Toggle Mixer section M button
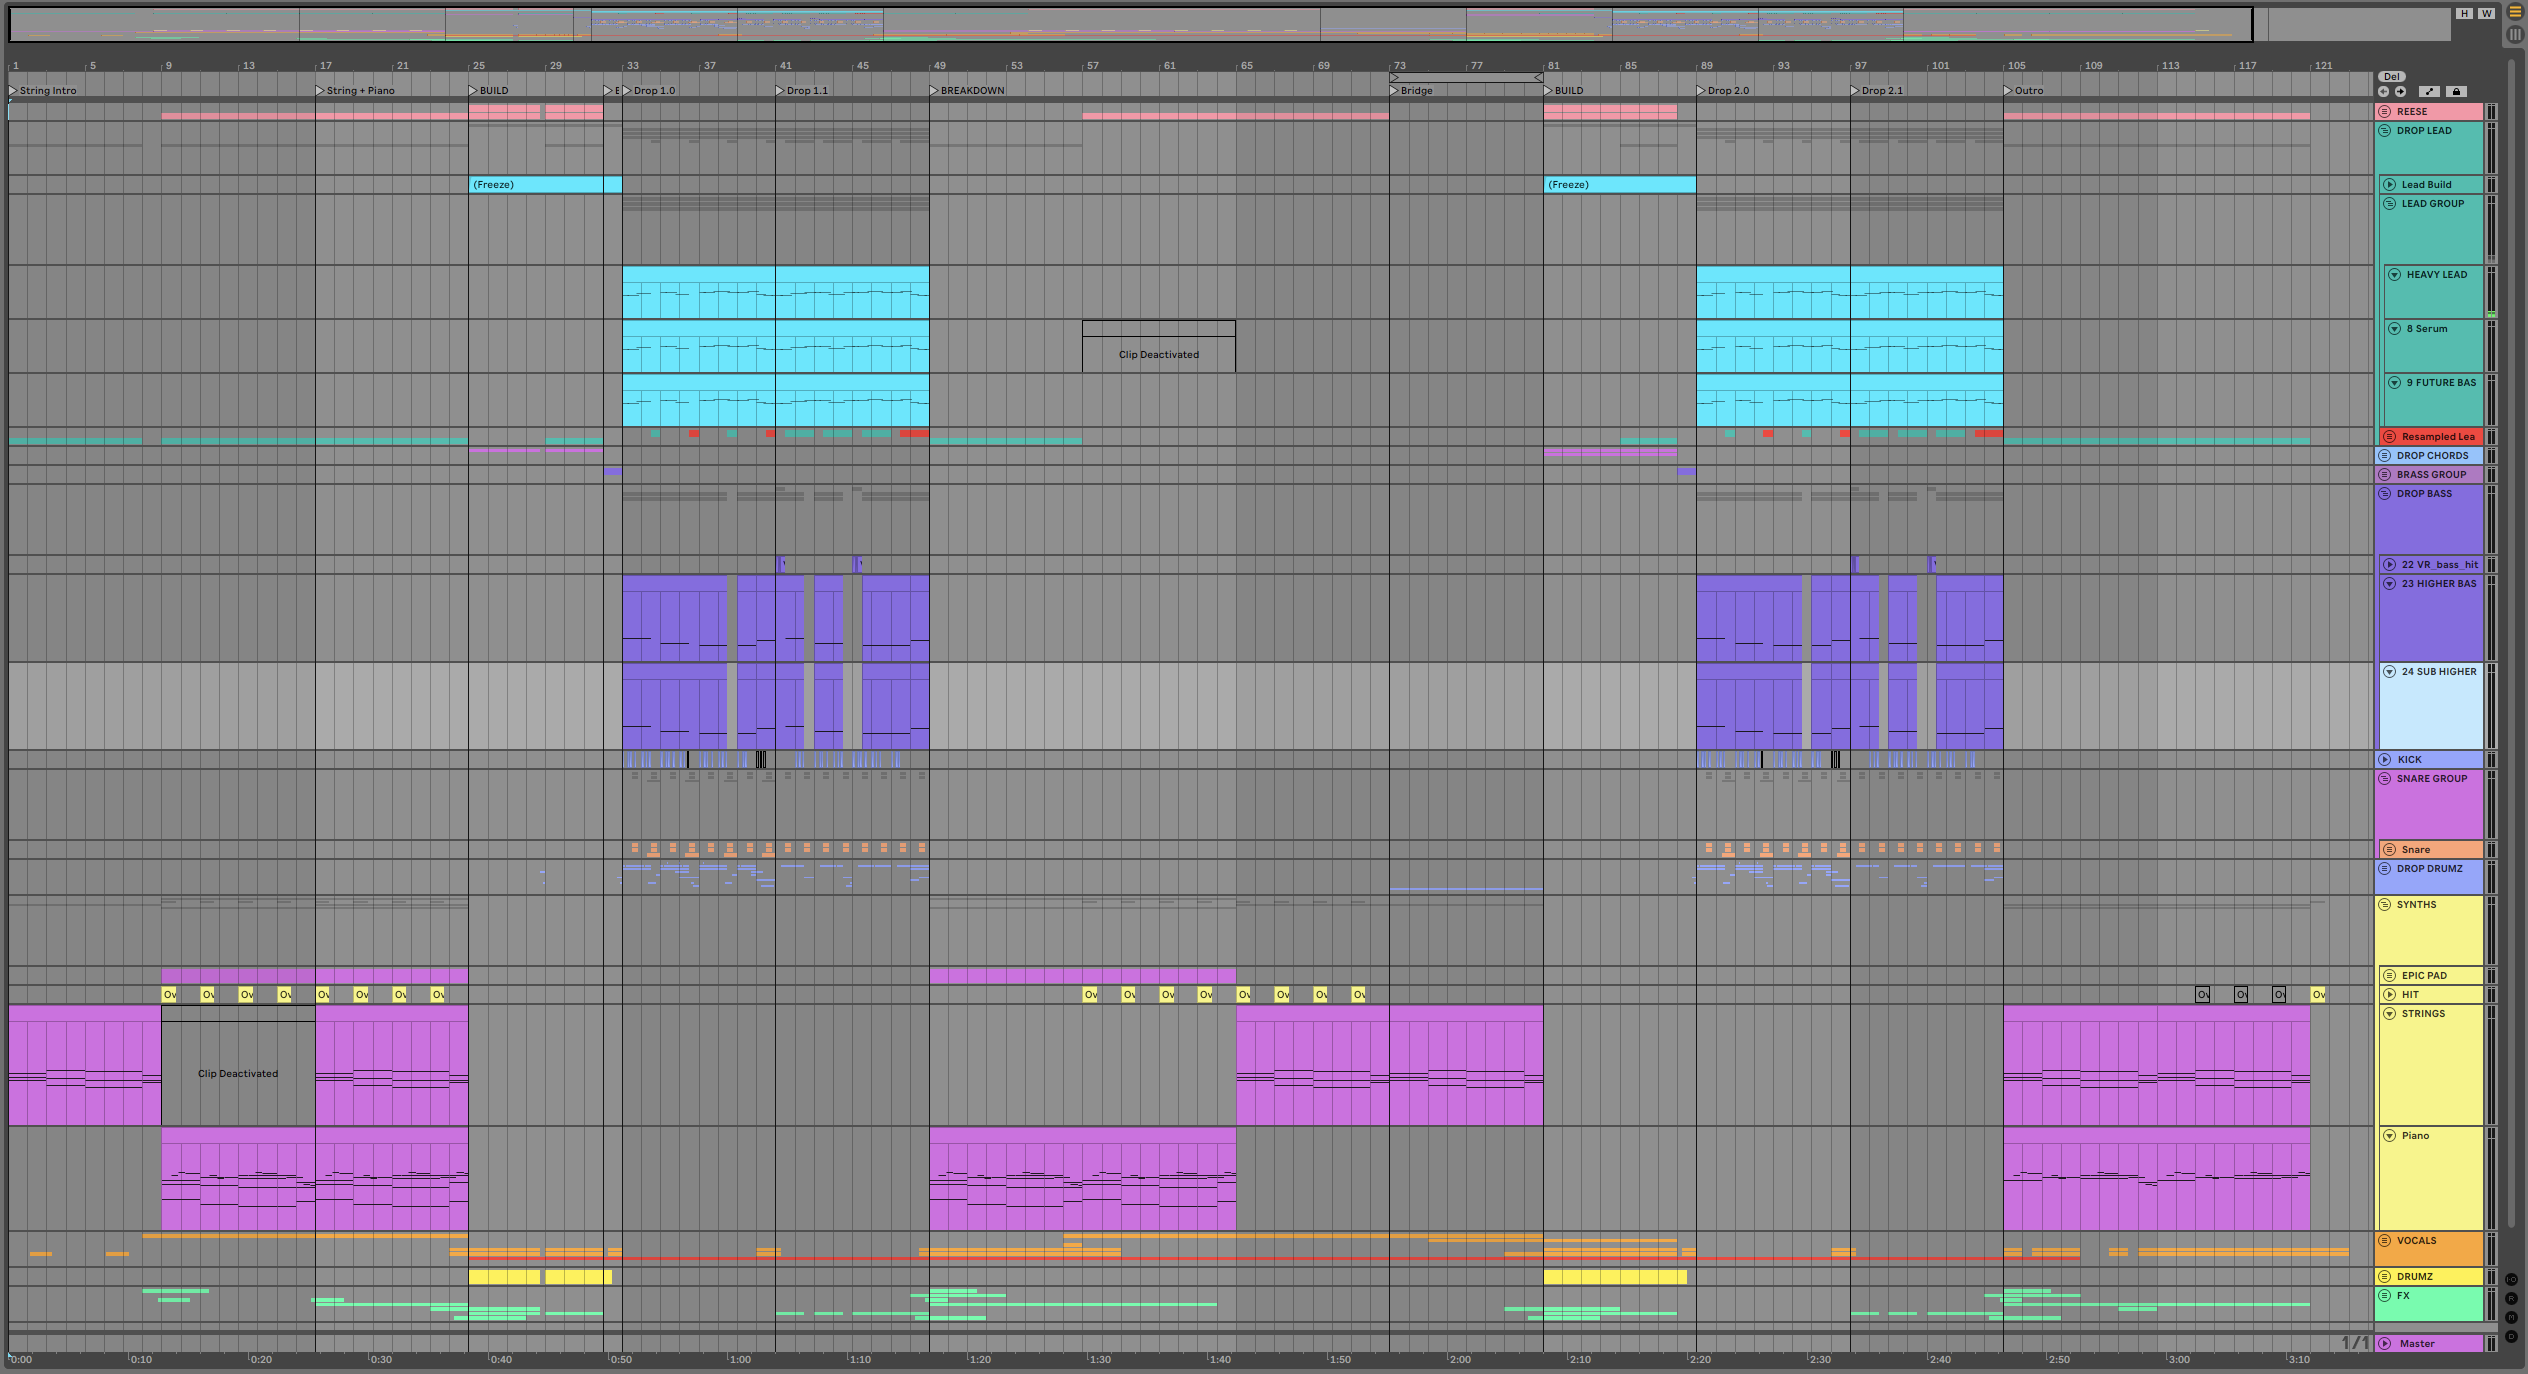This screenshot has width=2528, height=1374. [x=2511, y=1317]
